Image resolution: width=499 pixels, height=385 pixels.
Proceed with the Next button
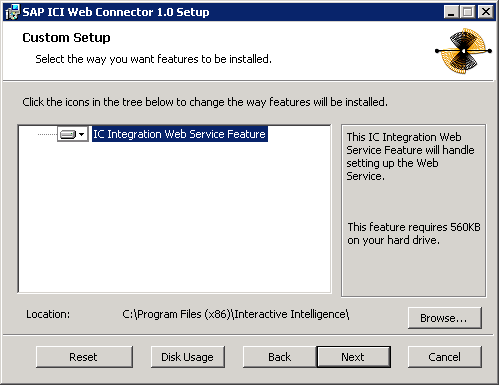point(353,357)
